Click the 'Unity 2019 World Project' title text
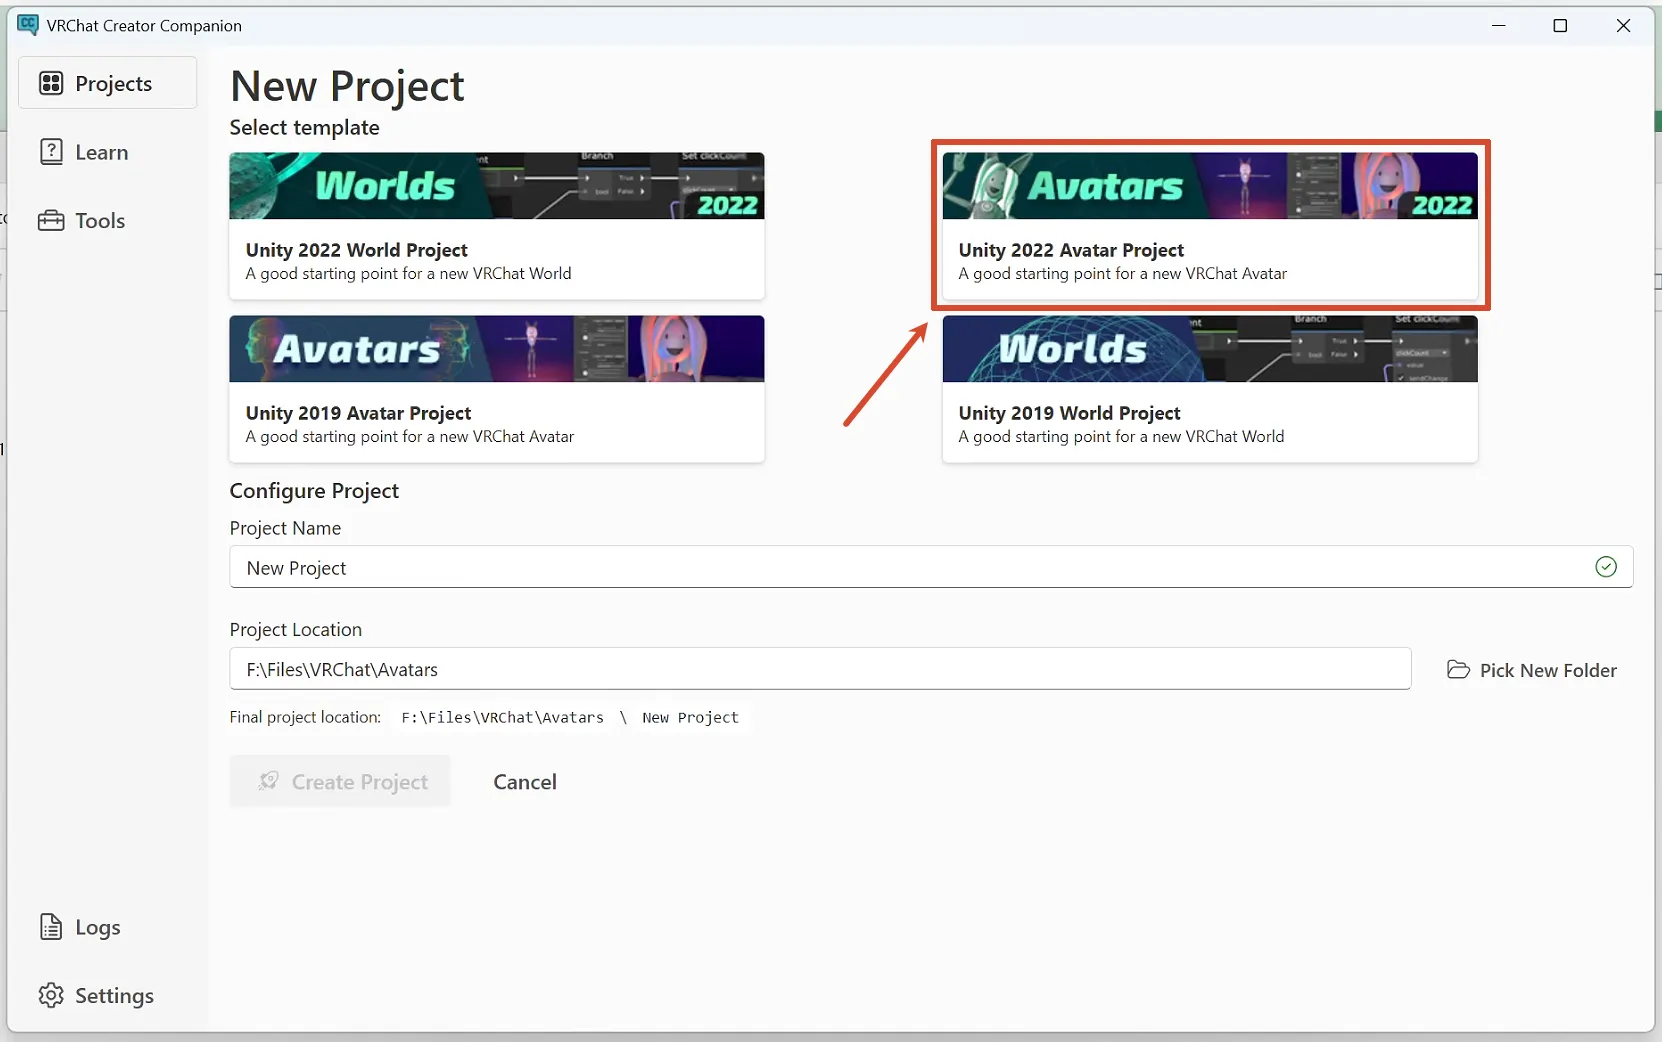This screenshot has height=1042, width=1662. point(1069,413)
